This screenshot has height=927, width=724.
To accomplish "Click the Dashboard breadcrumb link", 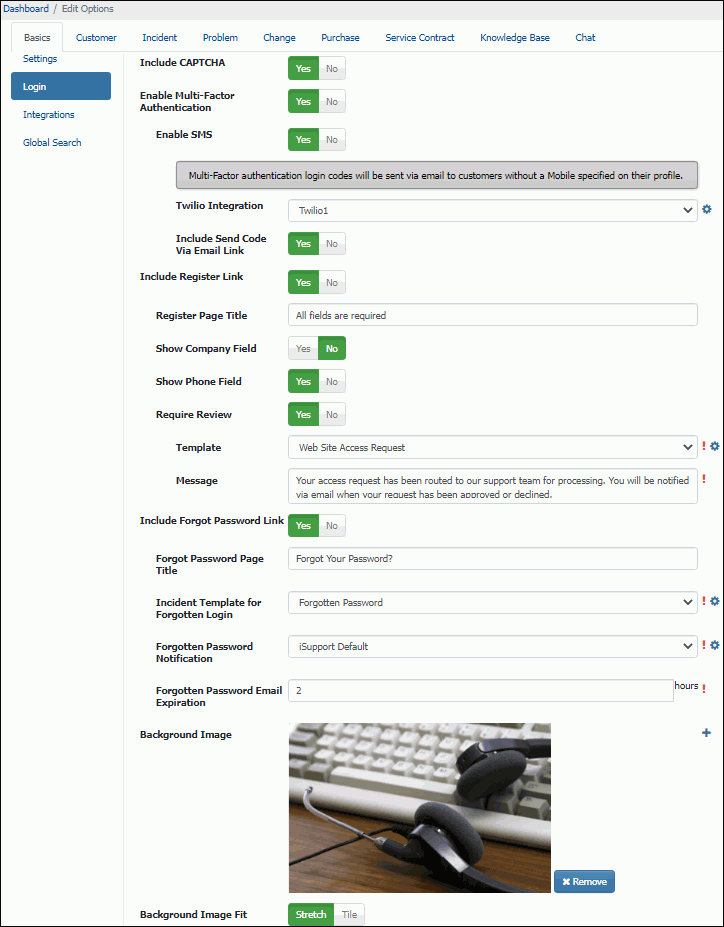I will pyautogui.click(x=26, y=9).
